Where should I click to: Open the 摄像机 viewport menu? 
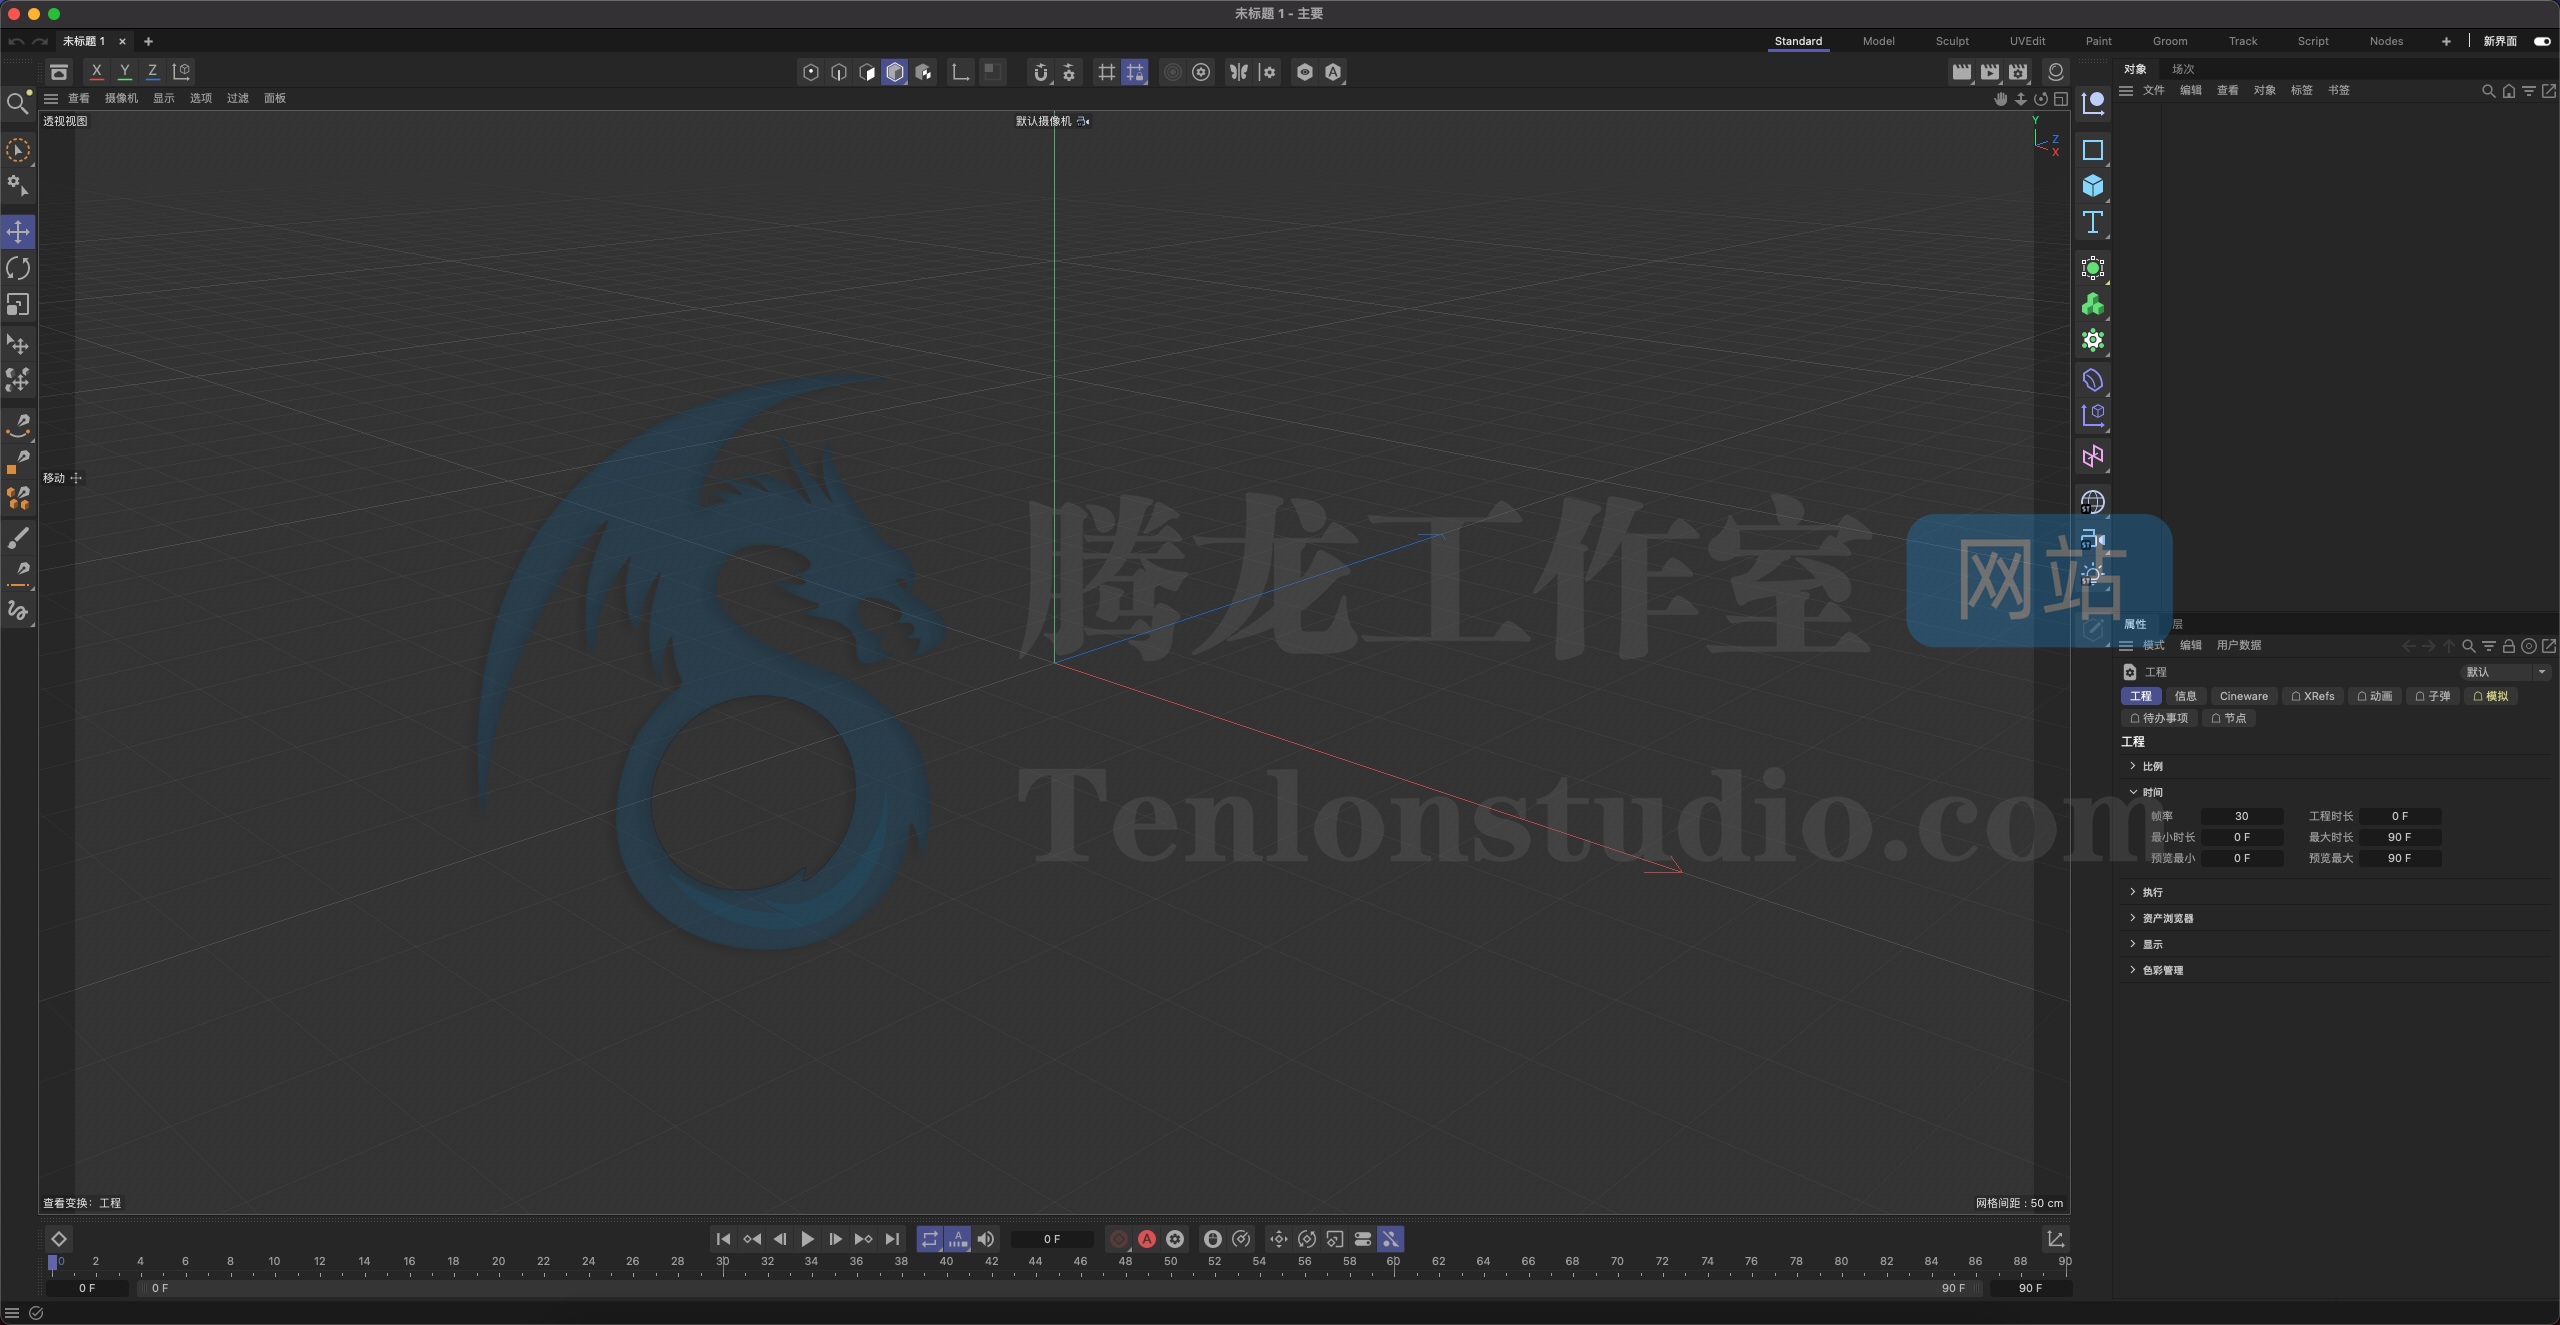tap(122, 98)
